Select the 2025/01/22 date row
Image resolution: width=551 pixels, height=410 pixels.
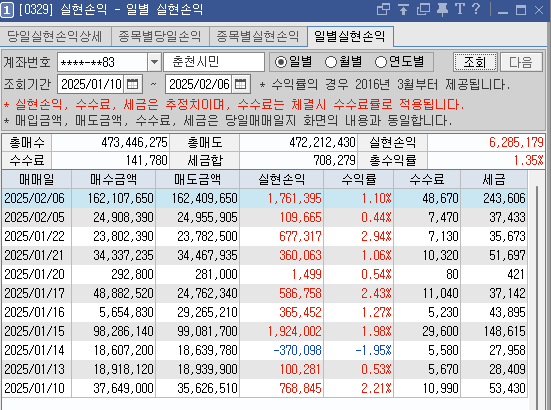265,236
